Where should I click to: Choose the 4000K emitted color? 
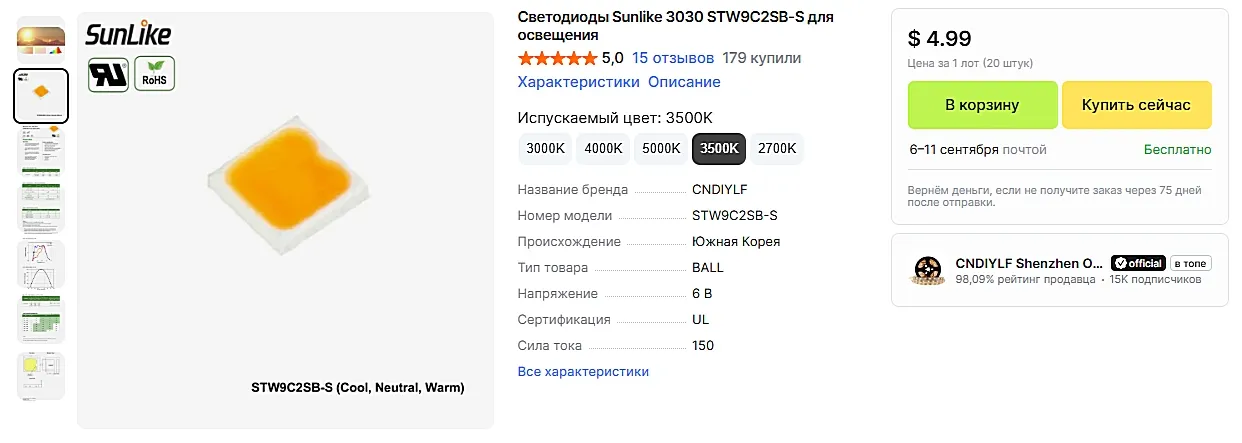(x=603, y=149)
